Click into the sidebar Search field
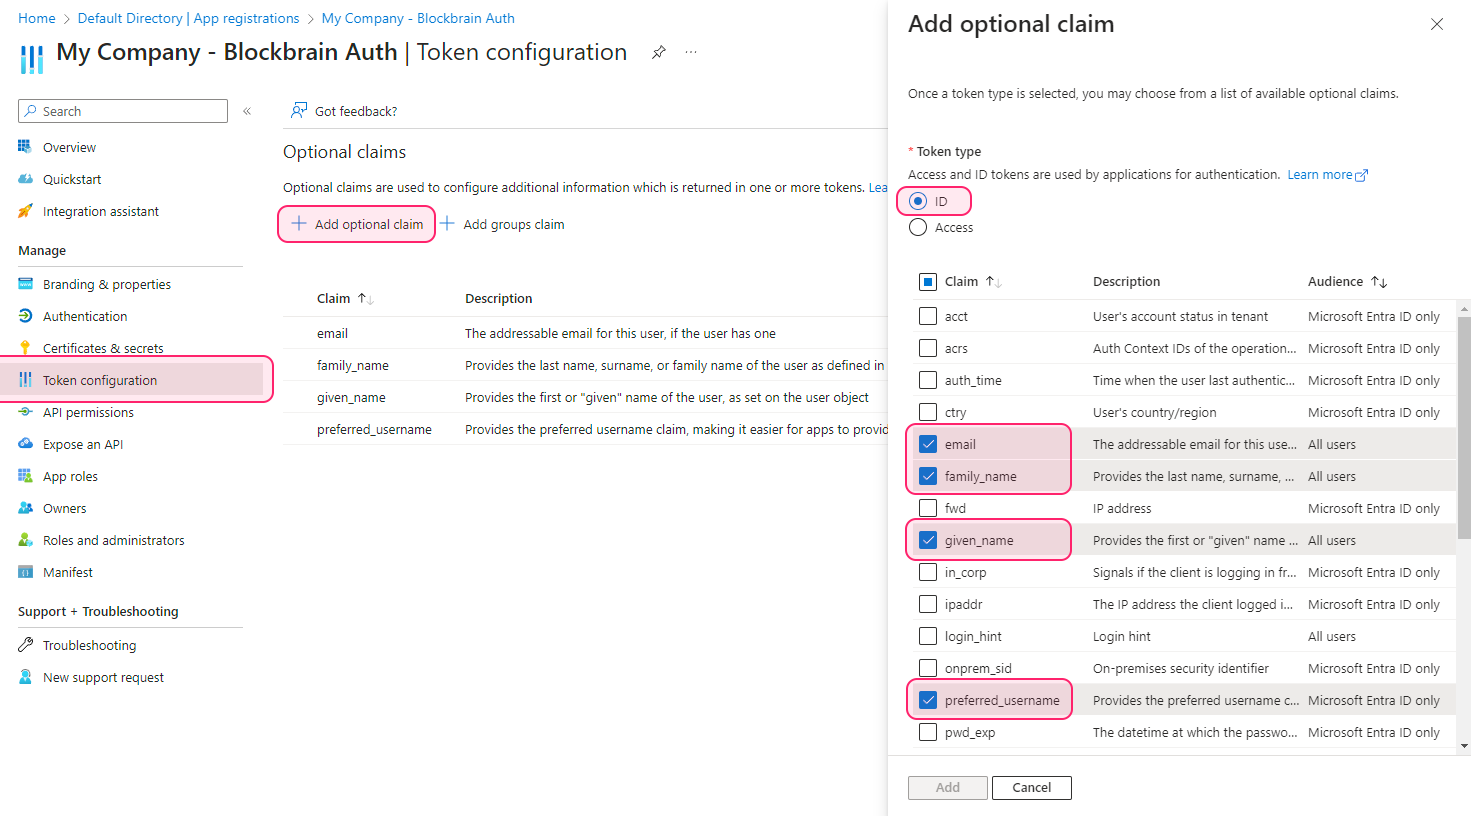 click(x=123, y=111)
